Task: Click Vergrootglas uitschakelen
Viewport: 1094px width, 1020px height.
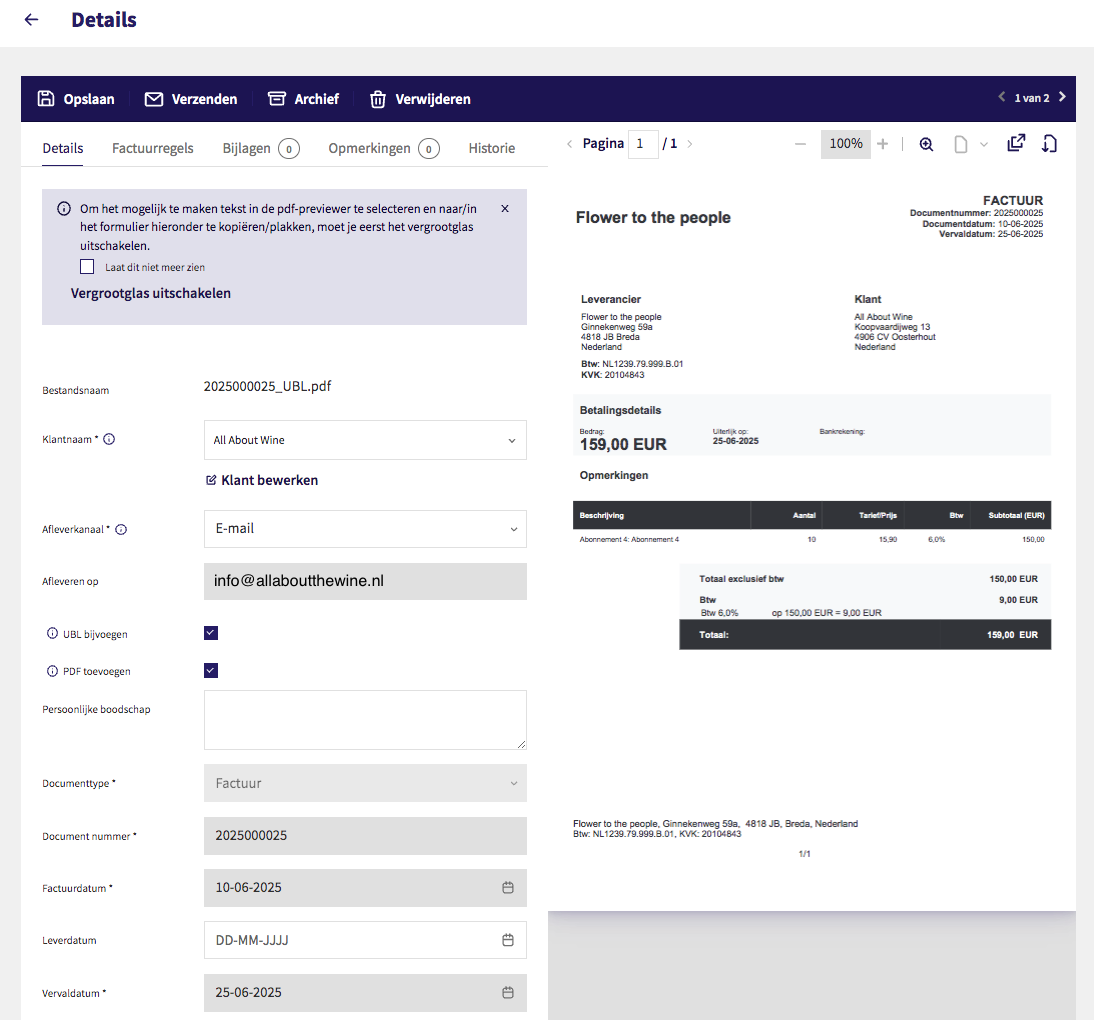Action: click(x=151, y=293)
